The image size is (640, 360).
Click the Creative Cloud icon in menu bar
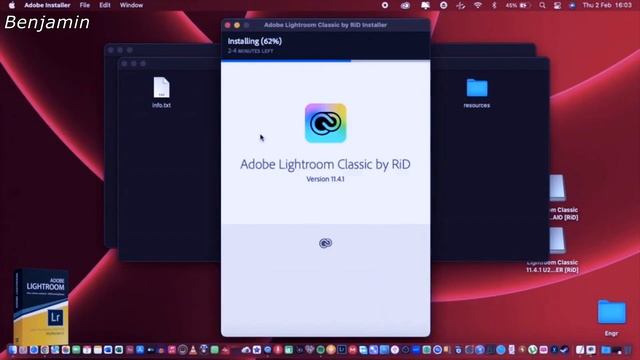point(405,5)
